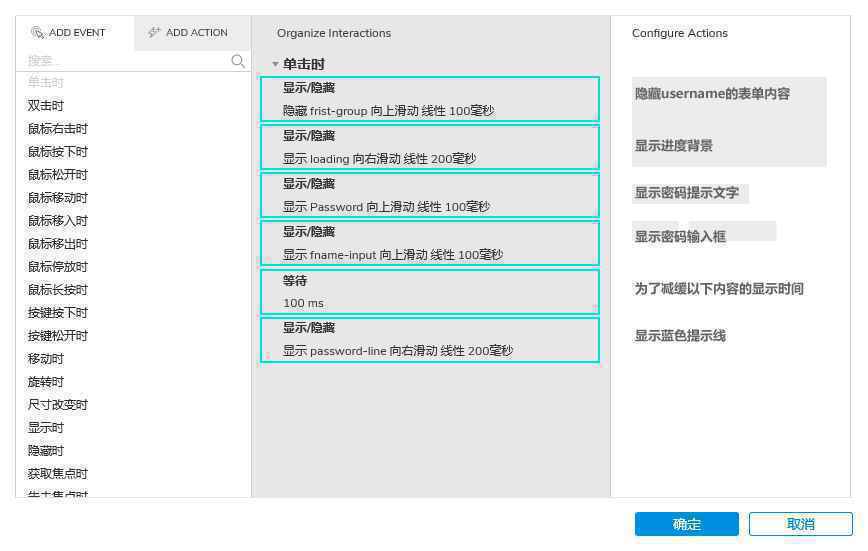The image size is (868, 551).
Task: Select the 移动时 event
Action: click(x=46, y=359)
